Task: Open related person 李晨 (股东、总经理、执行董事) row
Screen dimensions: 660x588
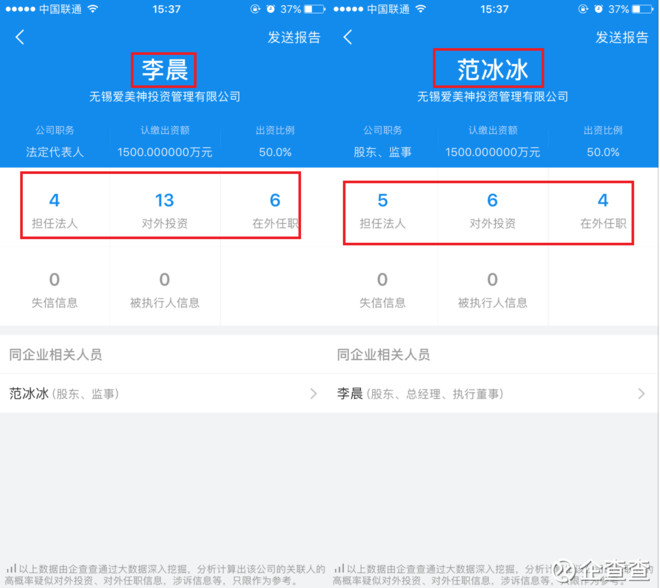Action: point(493,394)
